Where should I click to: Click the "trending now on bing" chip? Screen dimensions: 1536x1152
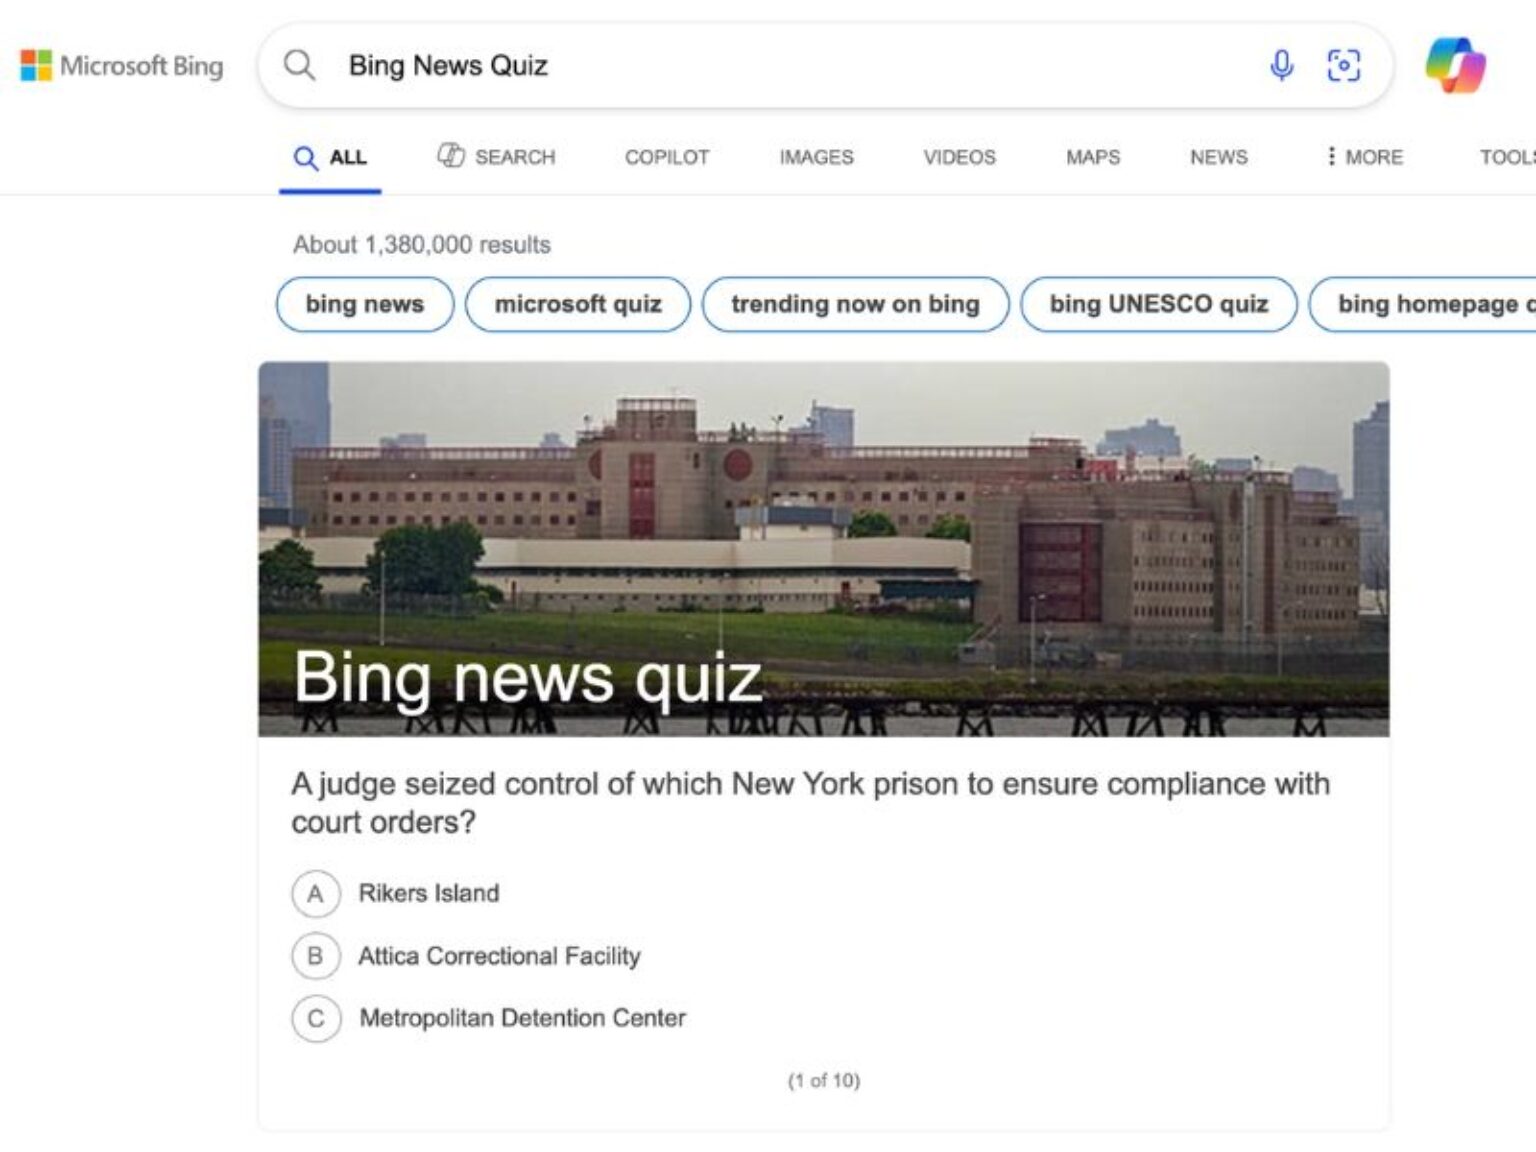855,304
